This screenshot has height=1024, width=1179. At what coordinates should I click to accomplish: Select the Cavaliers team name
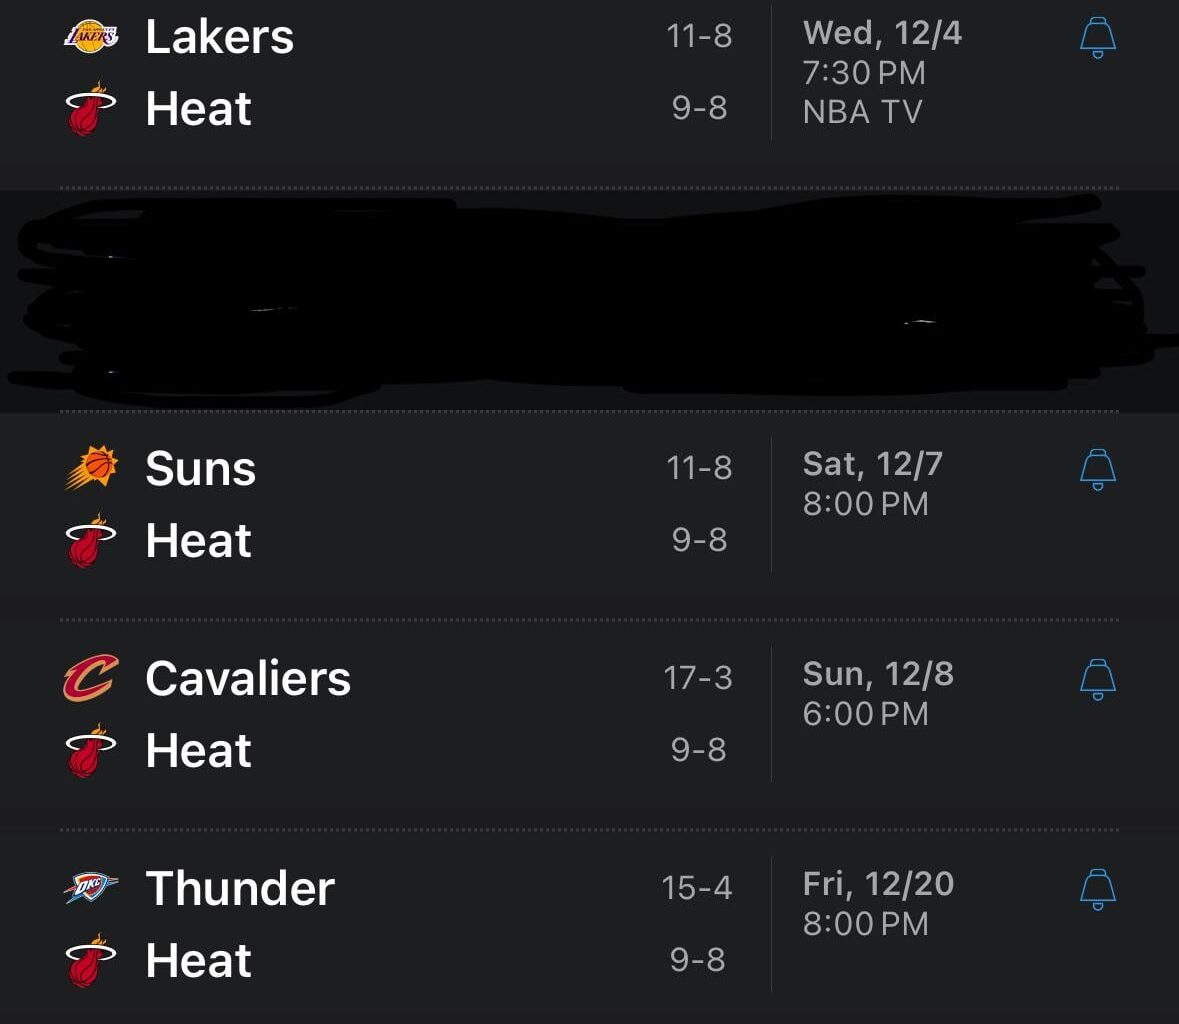[x=248, y=678]
